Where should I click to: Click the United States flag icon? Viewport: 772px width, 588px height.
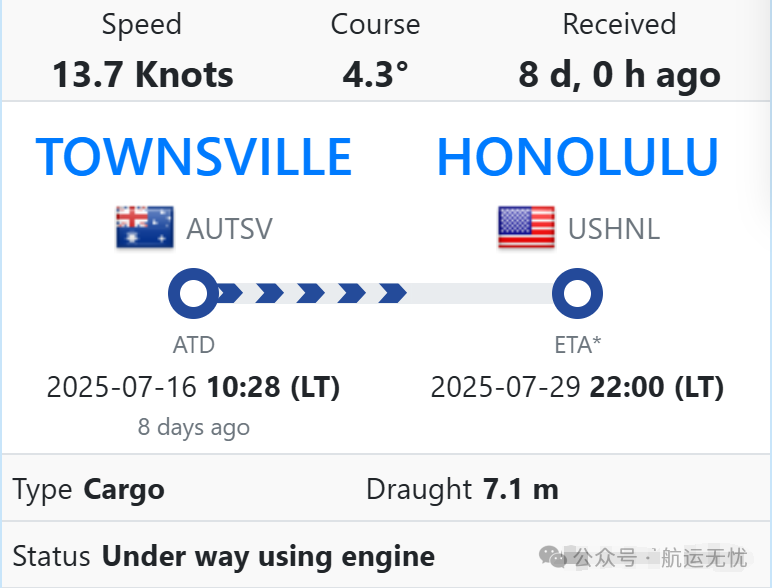(526, 227)
